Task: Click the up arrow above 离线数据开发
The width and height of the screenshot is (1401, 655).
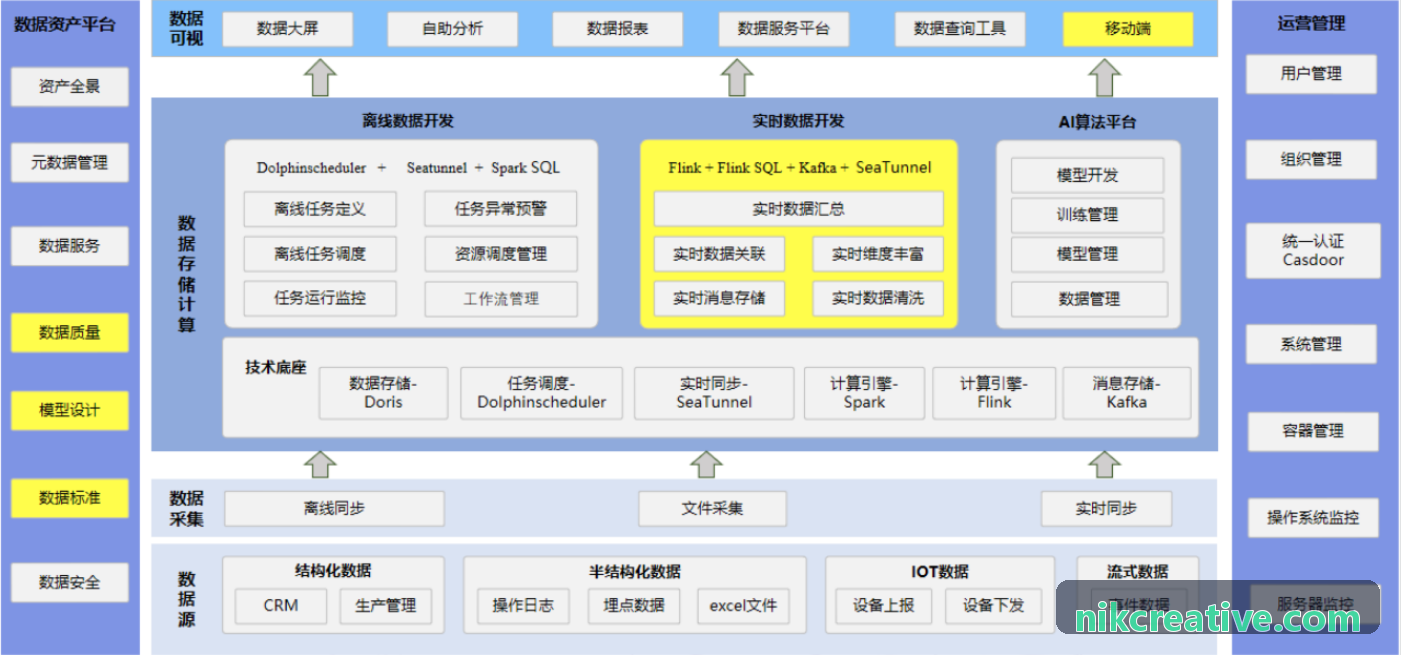Action: click(320, 77)
